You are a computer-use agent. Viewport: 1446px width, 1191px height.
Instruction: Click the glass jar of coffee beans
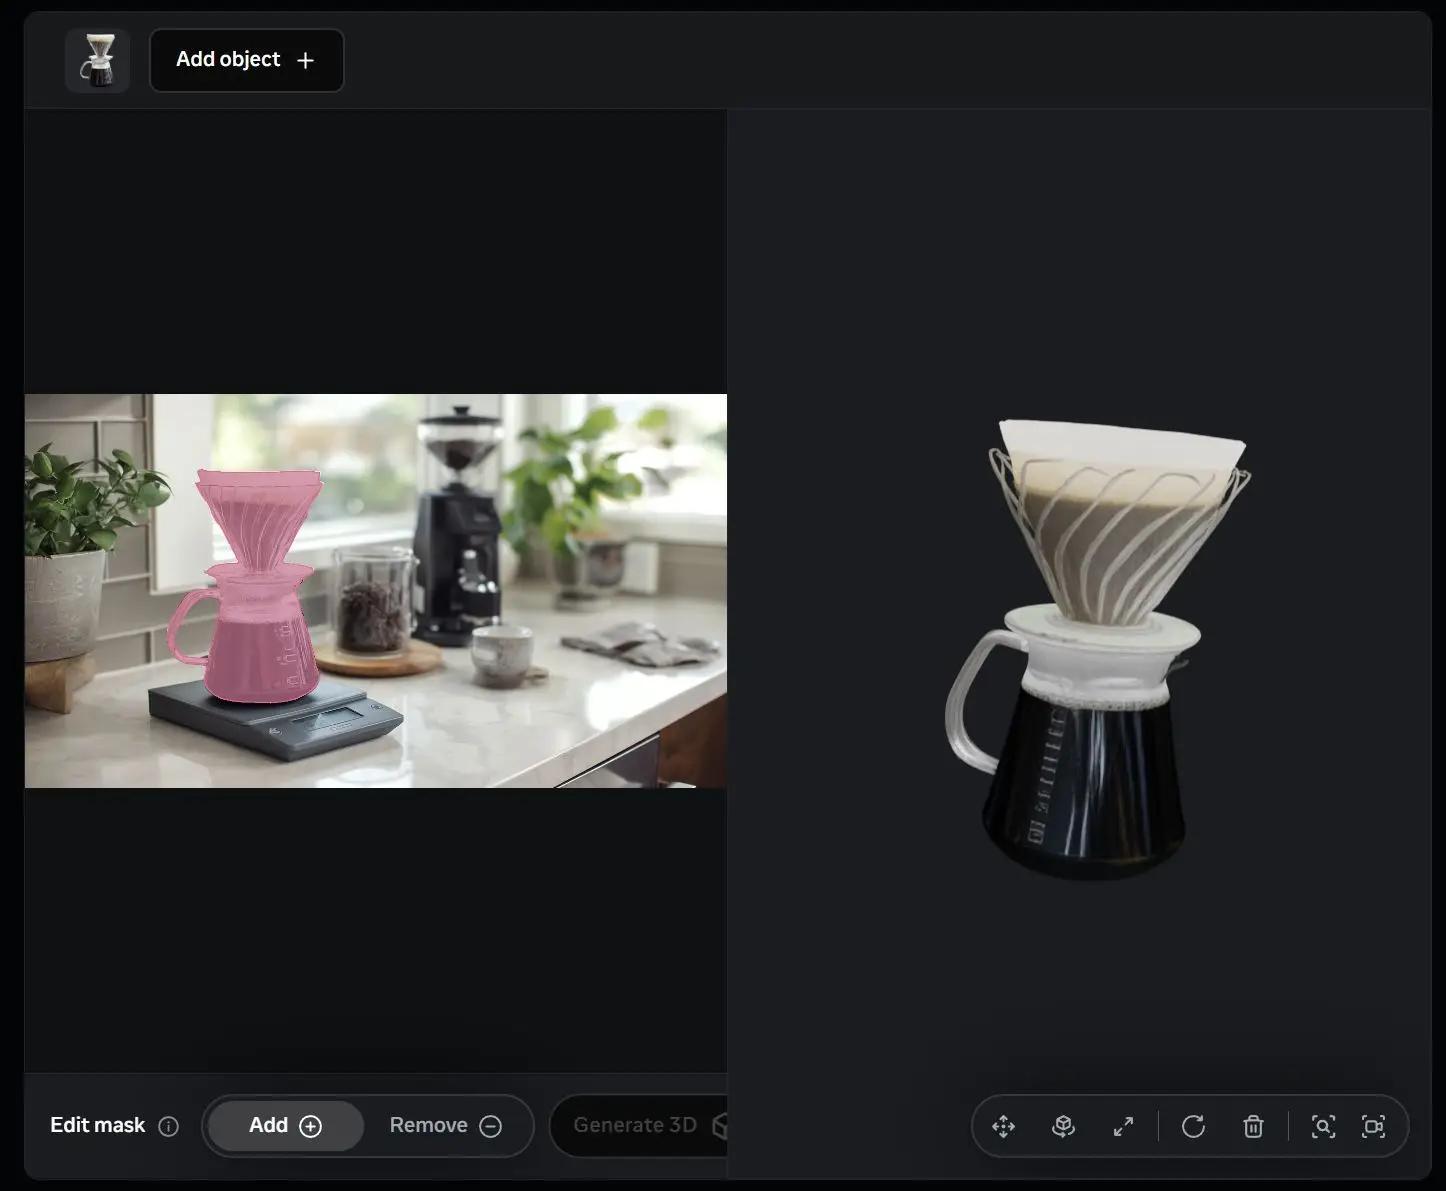click(373, 605)
